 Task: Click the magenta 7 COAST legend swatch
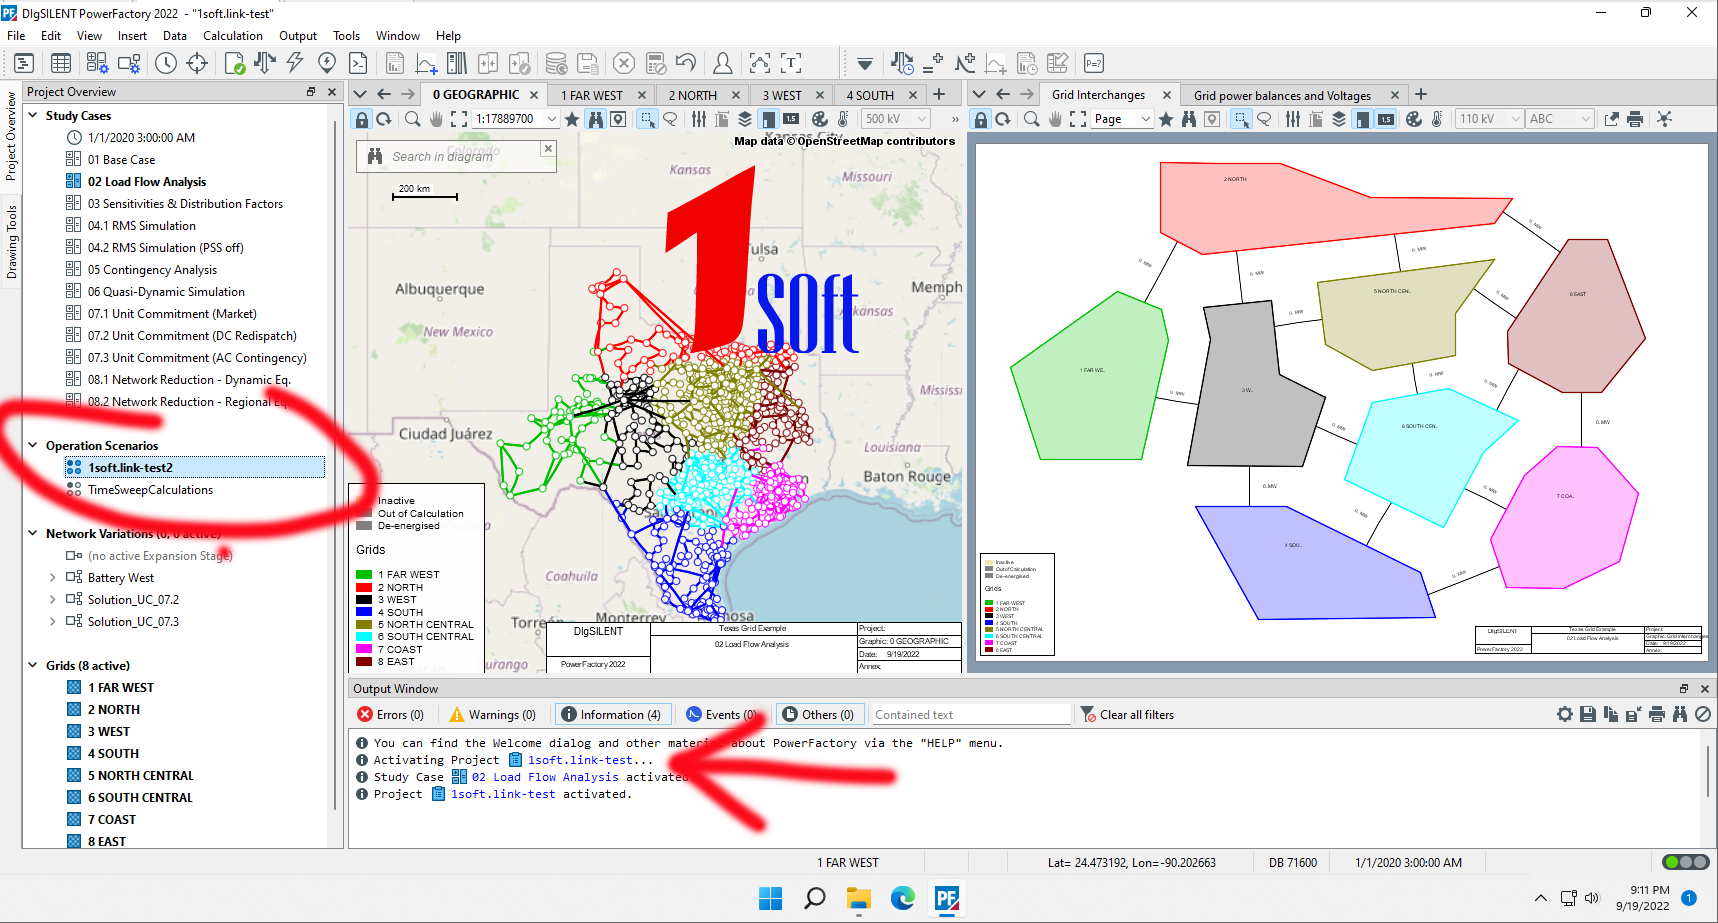(364, 649)
